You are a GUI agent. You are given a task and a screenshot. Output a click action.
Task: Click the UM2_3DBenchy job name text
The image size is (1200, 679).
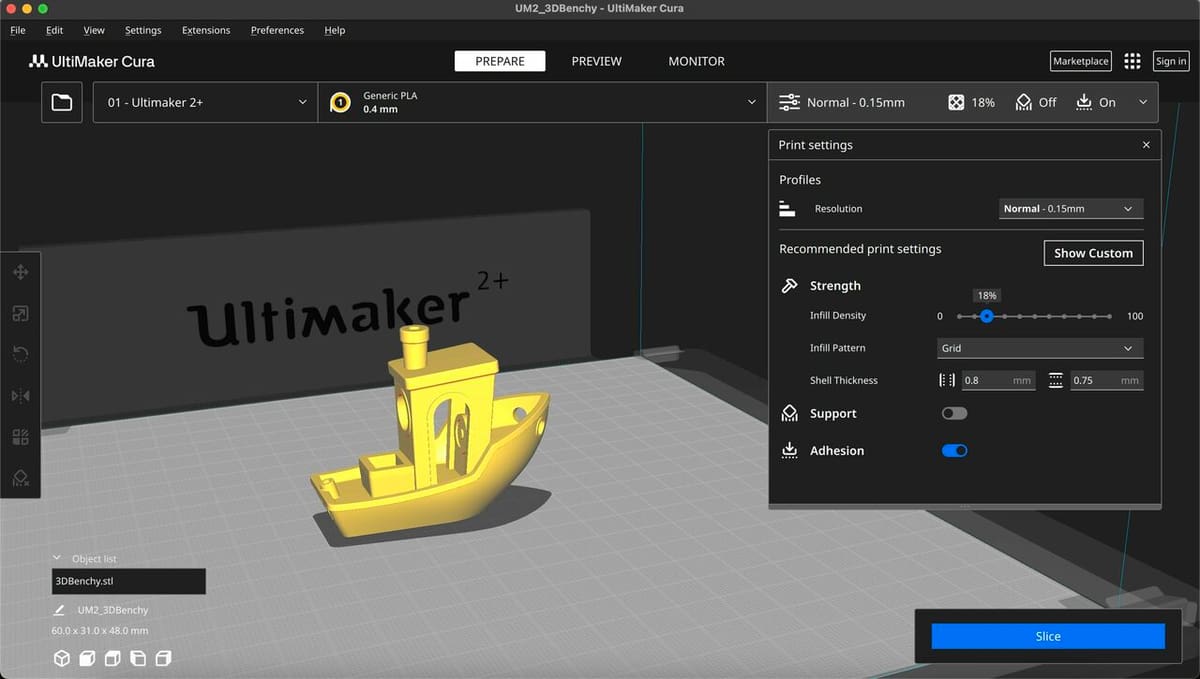[x=113, y=610]
